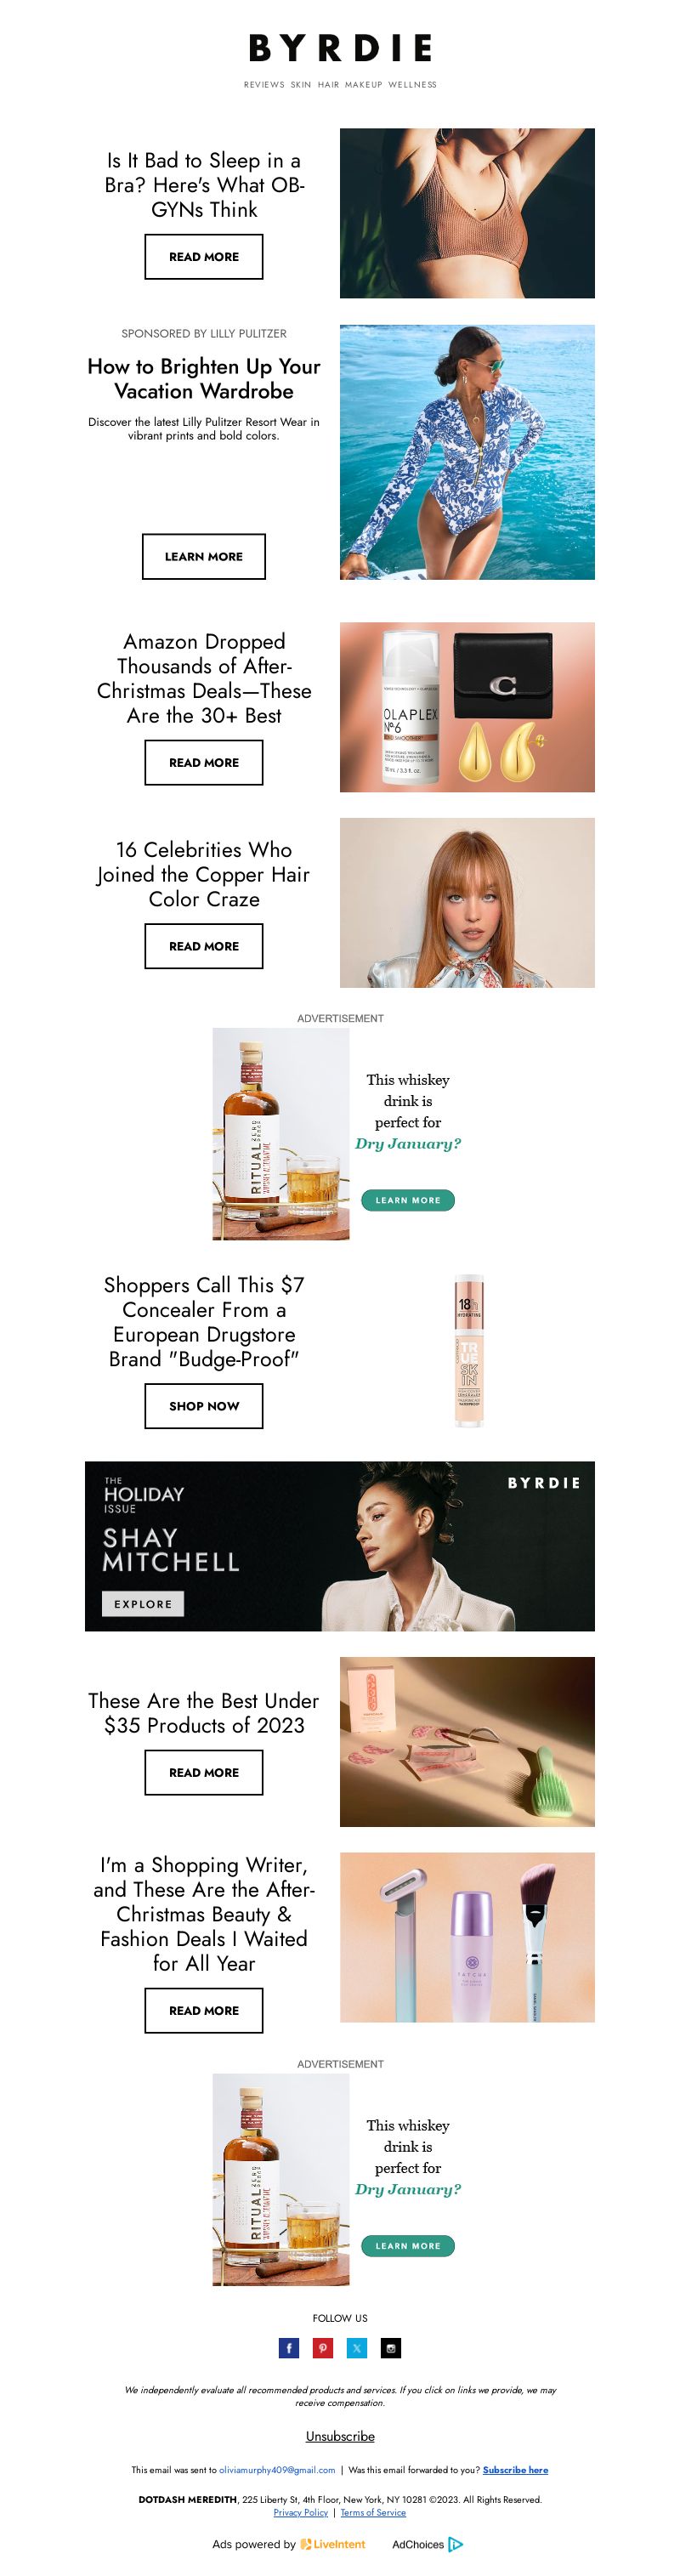The width and height of the screenshot is (680, 2576).
Task: Click the AdChoices triangle icon
Action: coord(456,2544)
